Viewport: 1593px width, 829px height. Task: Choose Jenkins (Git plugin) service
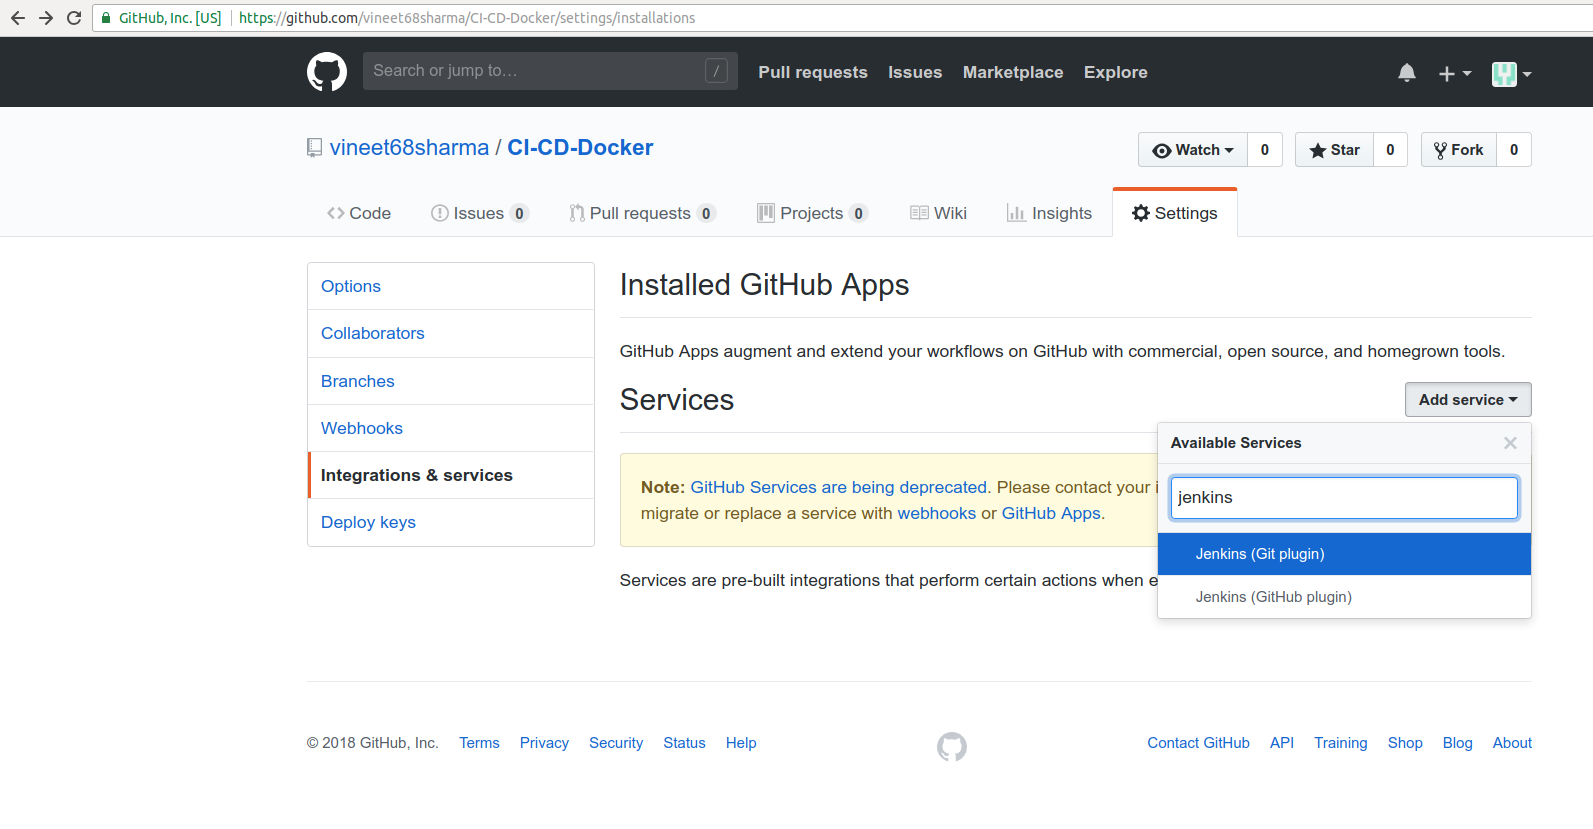tap(1344, 554)
